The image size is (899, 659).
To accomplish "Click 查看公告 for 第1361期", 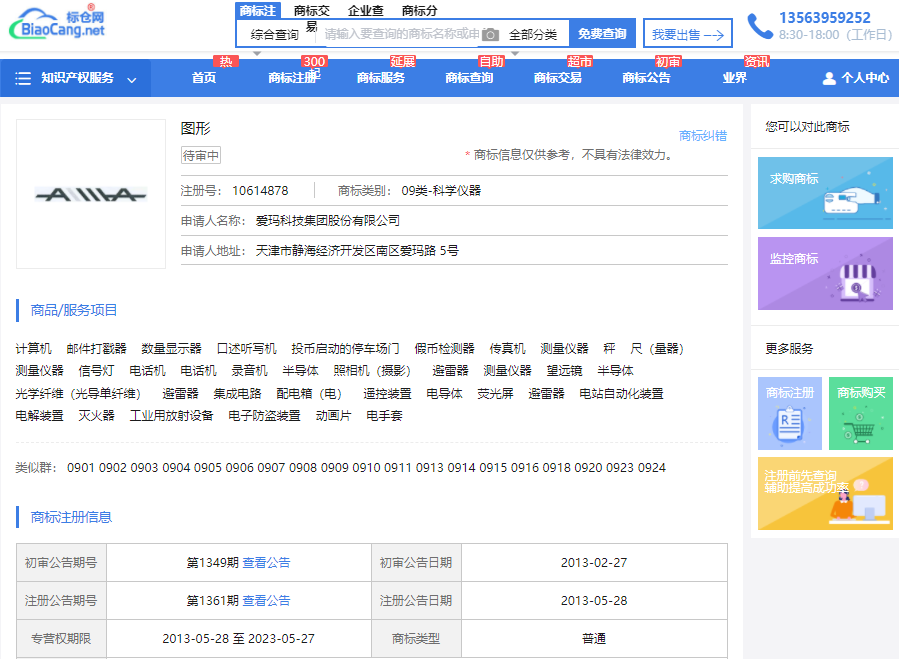I will (267, 600).
